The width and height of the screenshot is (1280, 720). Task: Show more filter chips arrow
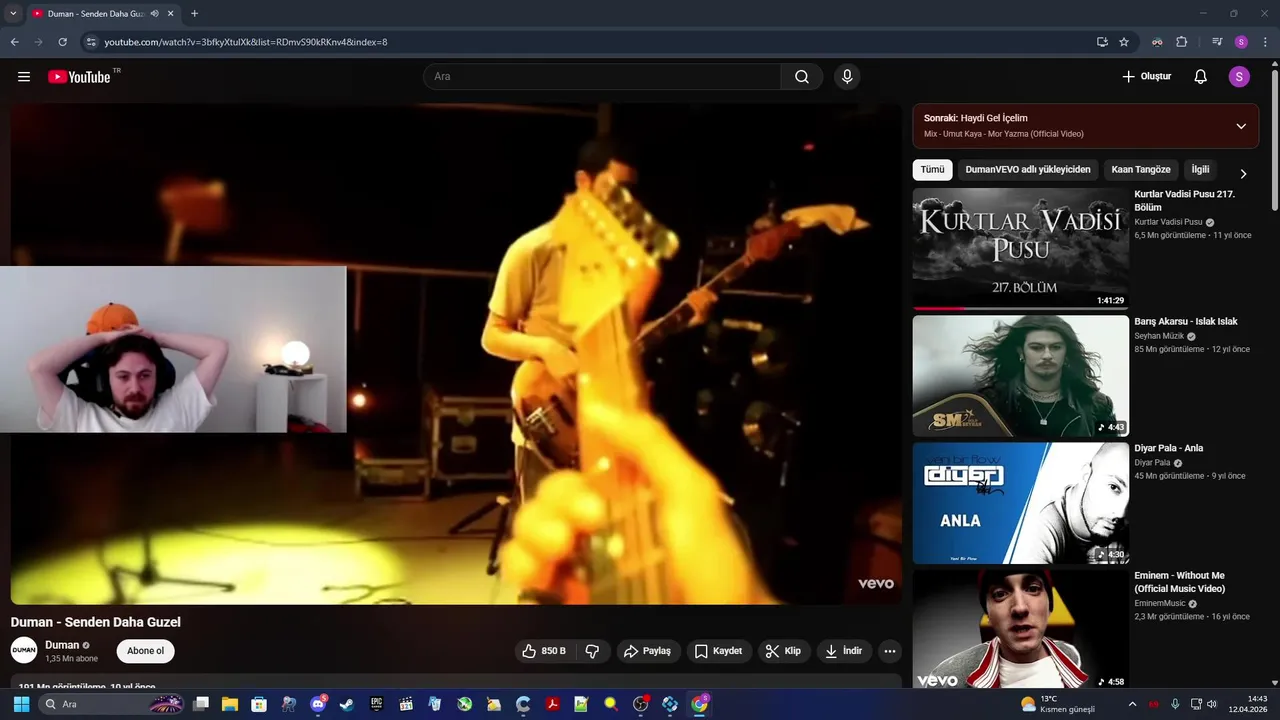pos(1243,174)
